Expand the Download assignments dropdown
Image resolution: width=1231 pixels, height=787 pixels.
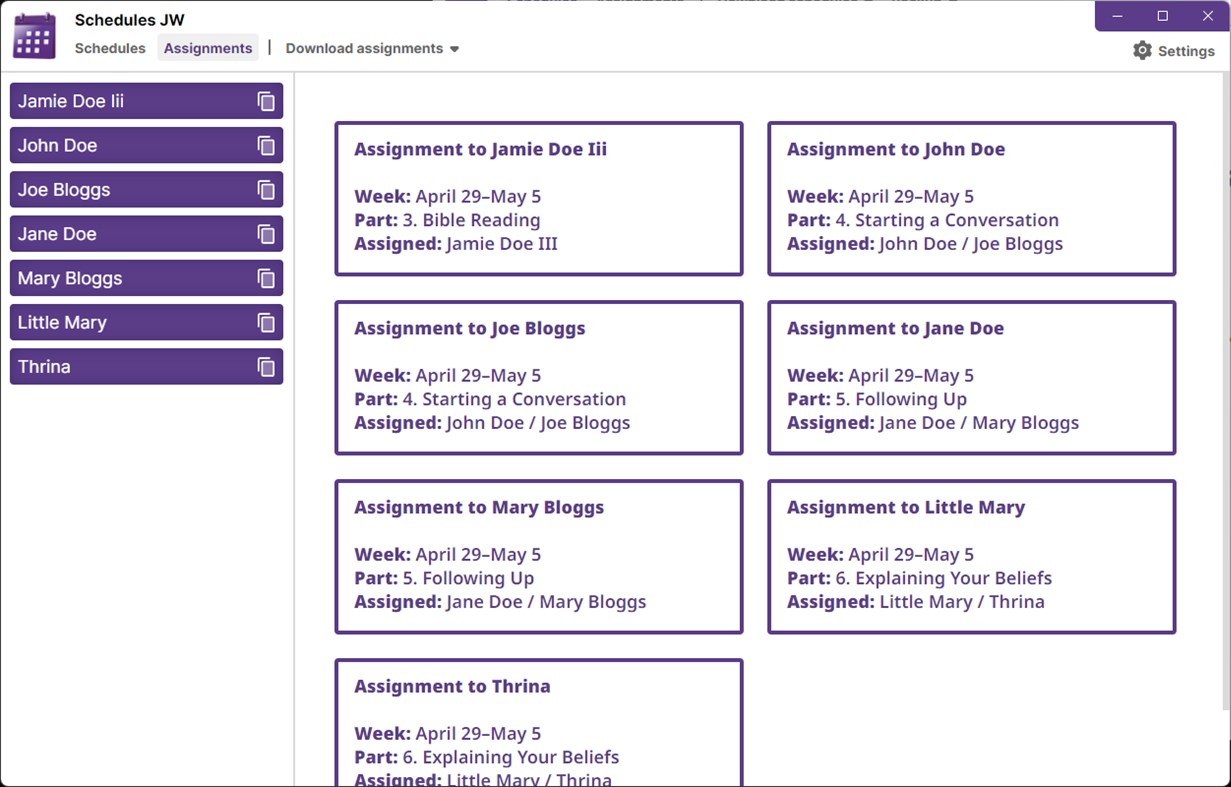coord(371,48)
